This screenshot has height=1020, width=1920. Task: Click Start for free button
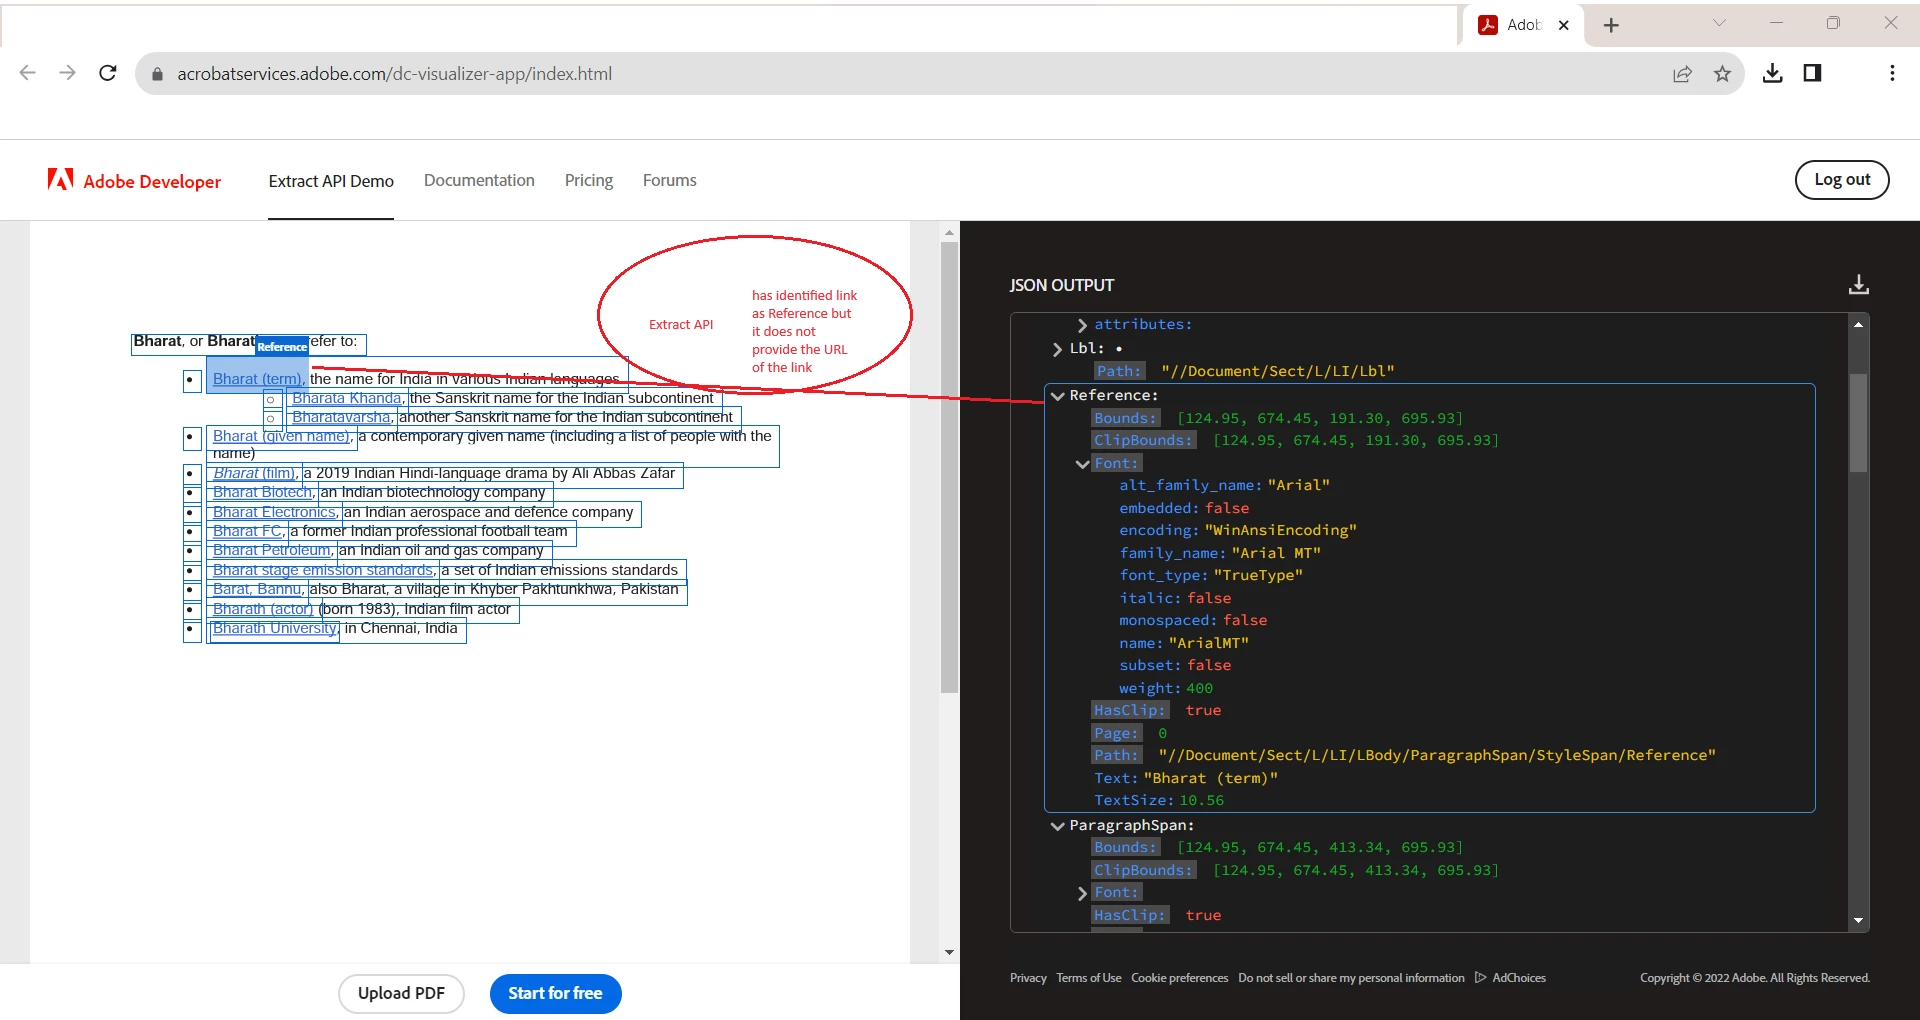click(555, 993)
